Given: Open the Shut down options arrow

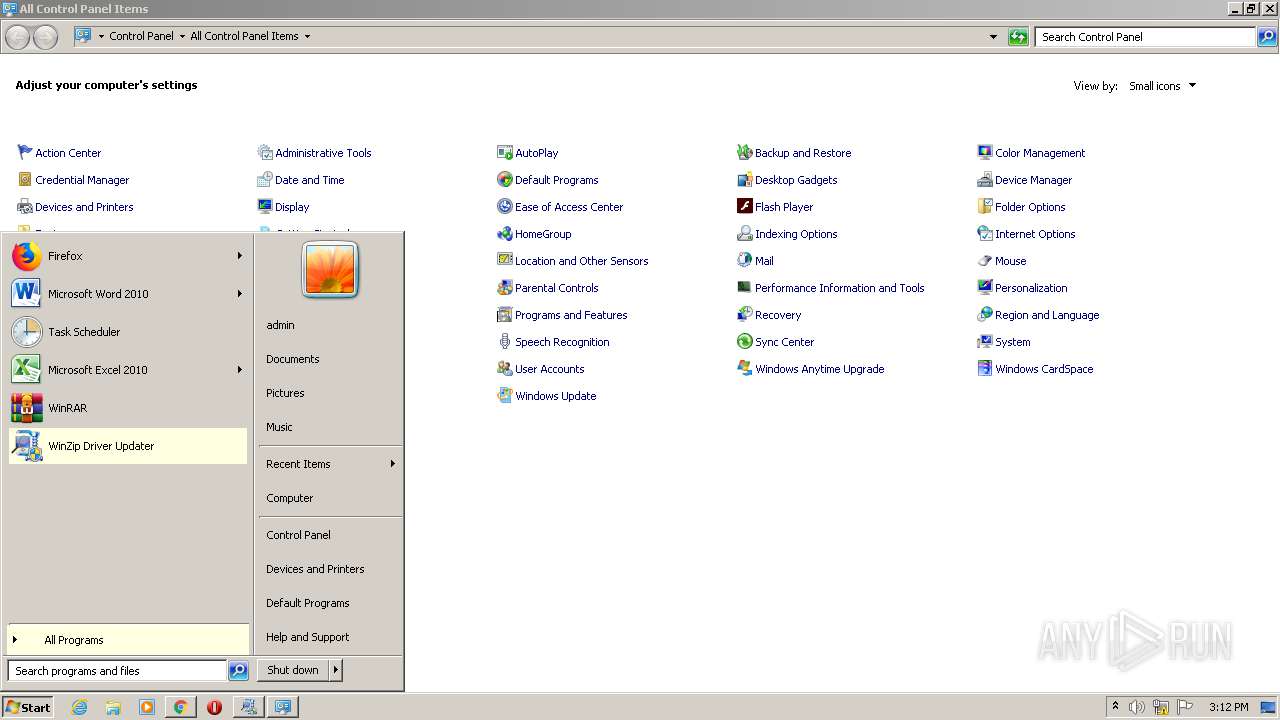Looking at the screenshot, I should (336, 670).
